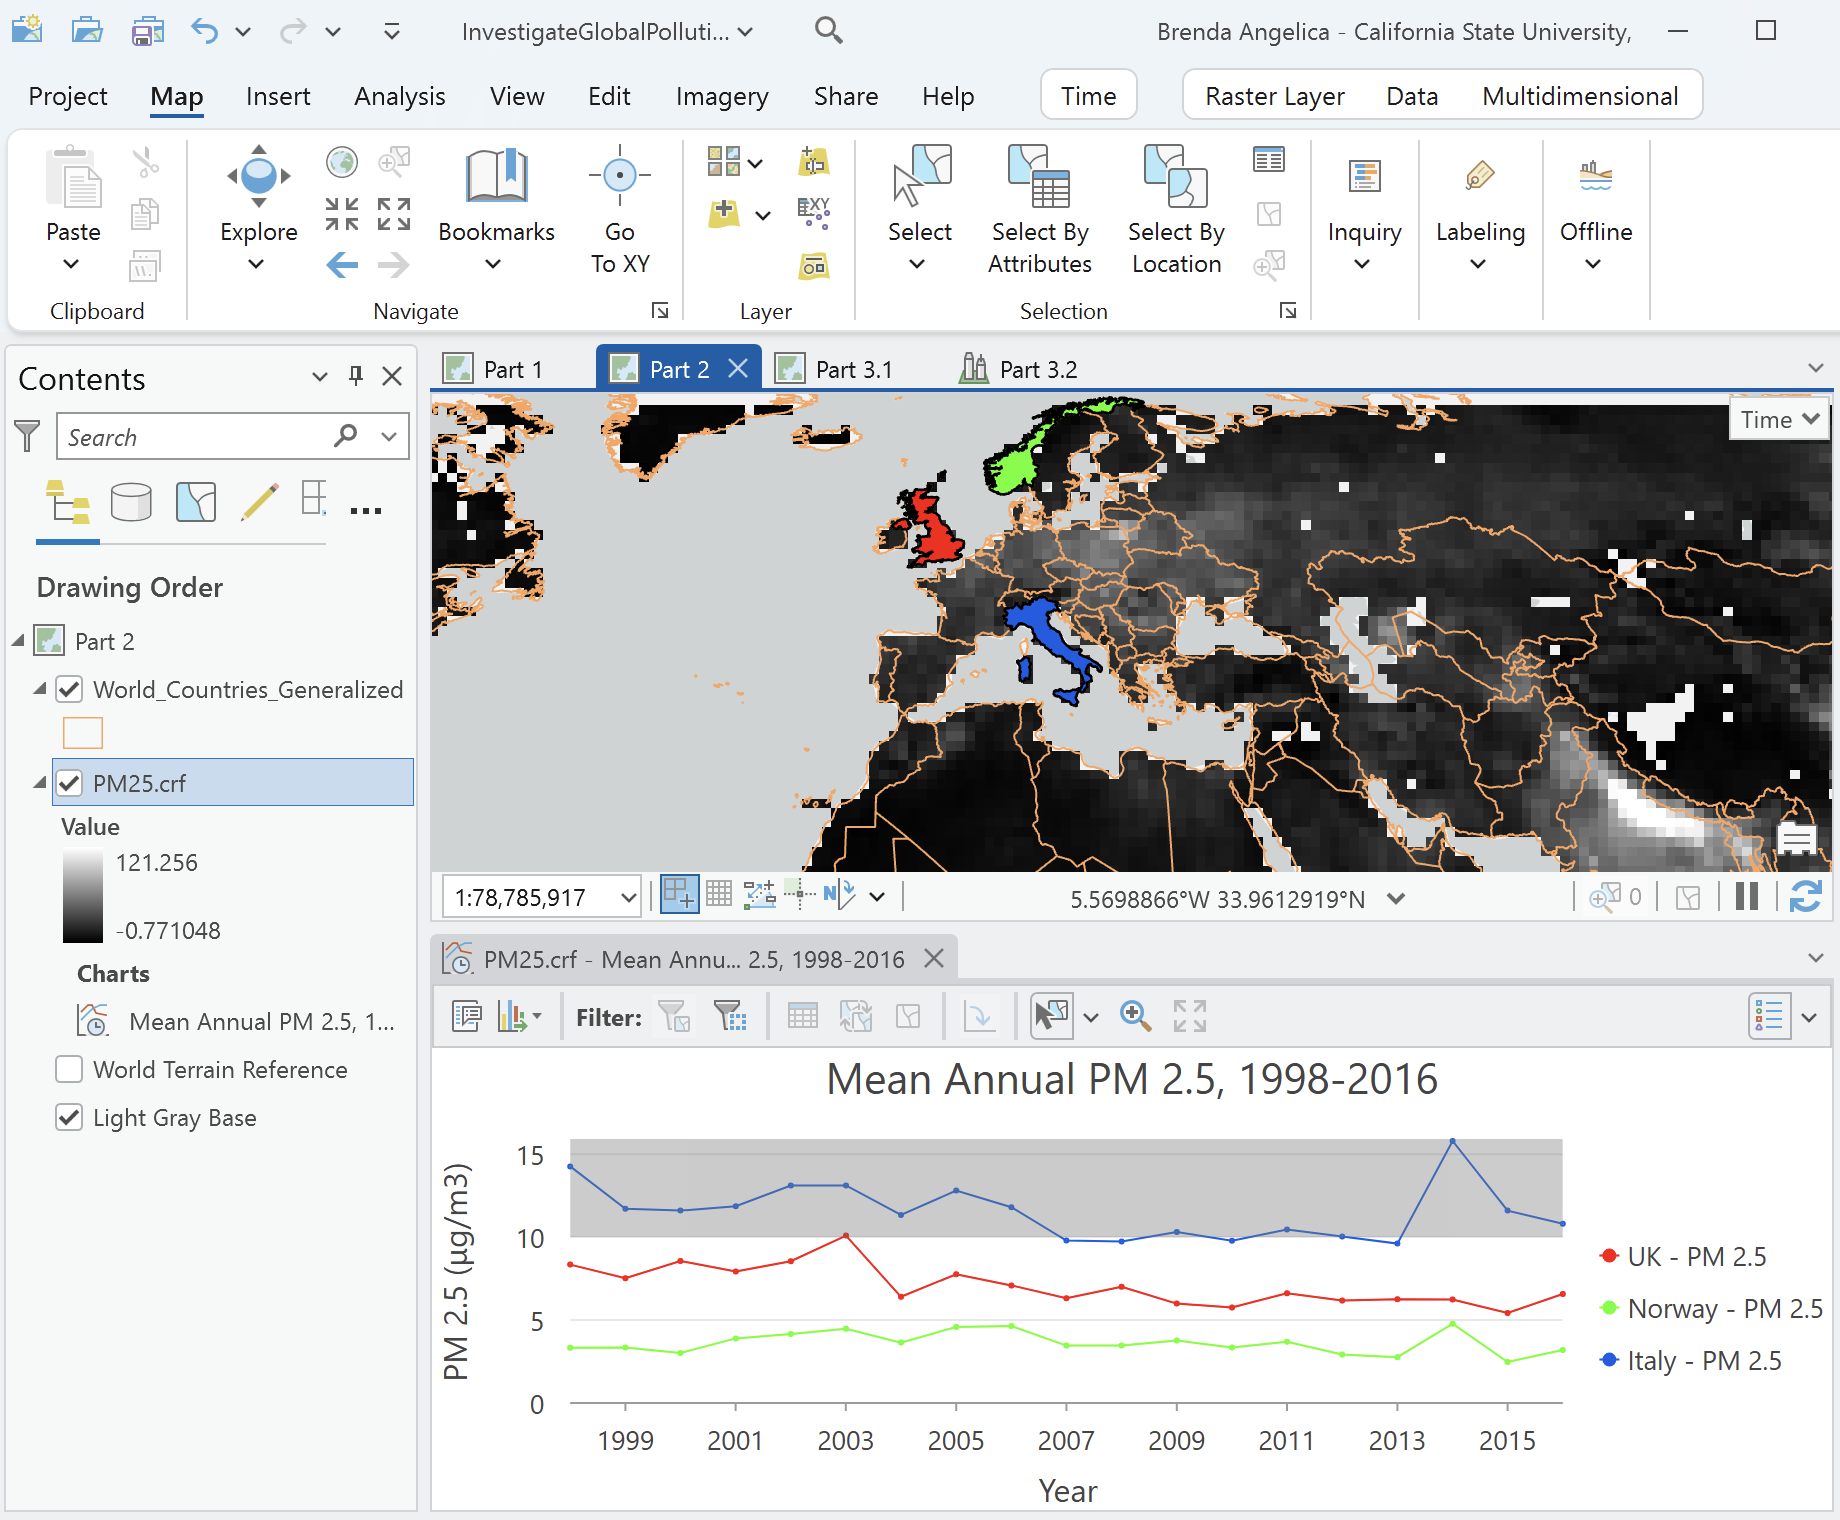Click UK - PM 2.5 legend entry

pyautogui.click(x=1684, y=1256)
